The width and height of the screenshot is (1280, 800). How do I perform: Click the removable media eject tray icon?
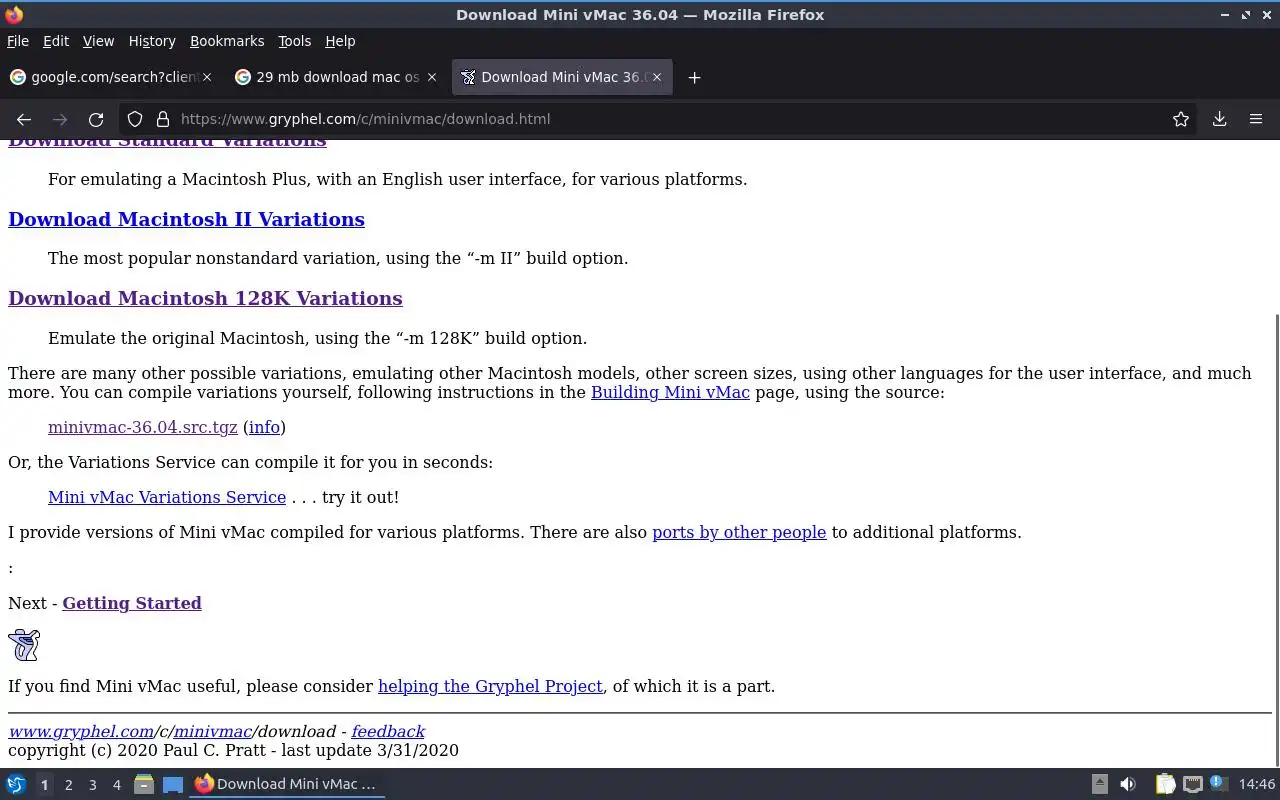pos(1099,784)
